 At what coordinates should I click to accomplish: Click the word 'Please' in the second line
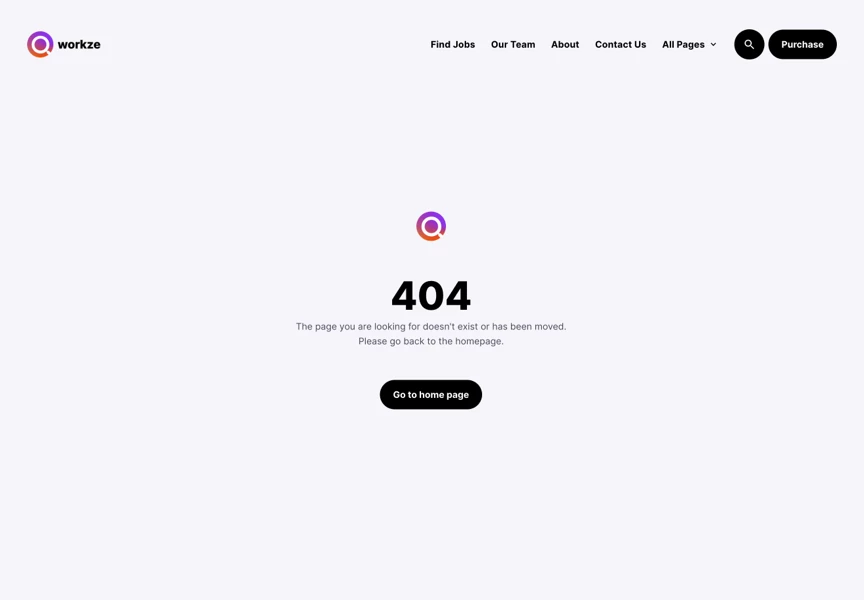pos(372,342)
